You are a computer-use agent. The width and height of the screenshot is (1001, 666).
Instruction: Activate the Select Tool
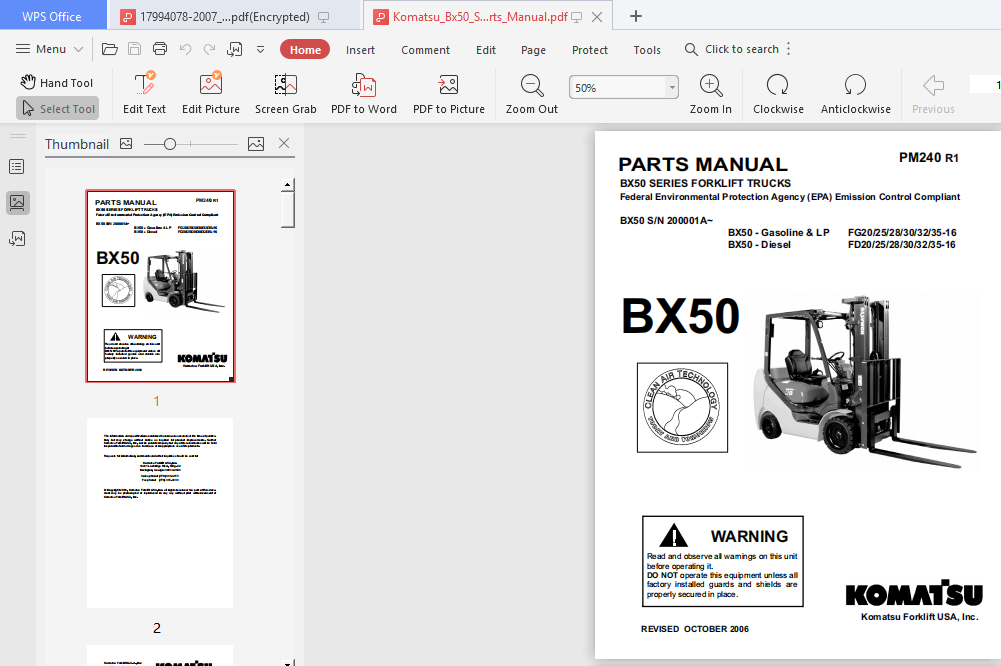point(58,109)
